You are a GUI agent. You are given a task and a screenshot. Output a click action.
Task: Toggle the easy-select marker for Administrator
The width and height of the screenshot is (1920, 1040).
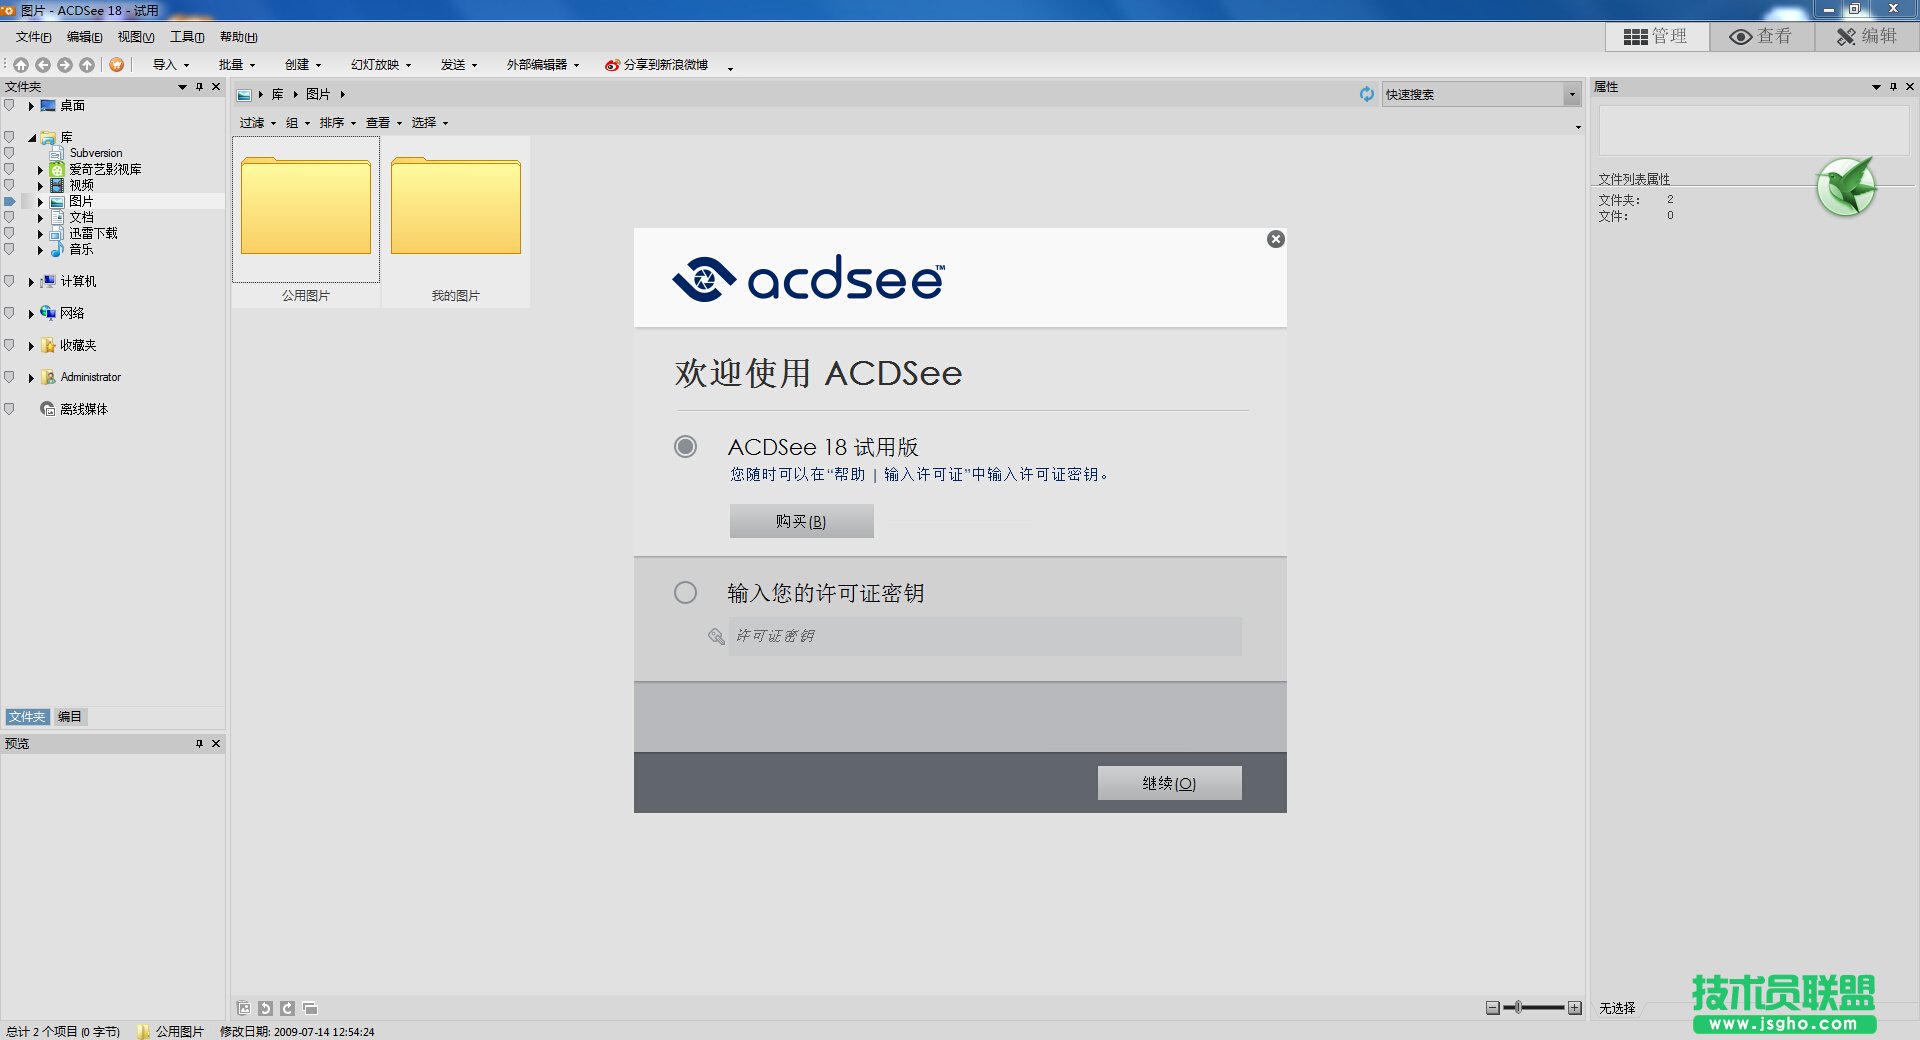(9, 377)
